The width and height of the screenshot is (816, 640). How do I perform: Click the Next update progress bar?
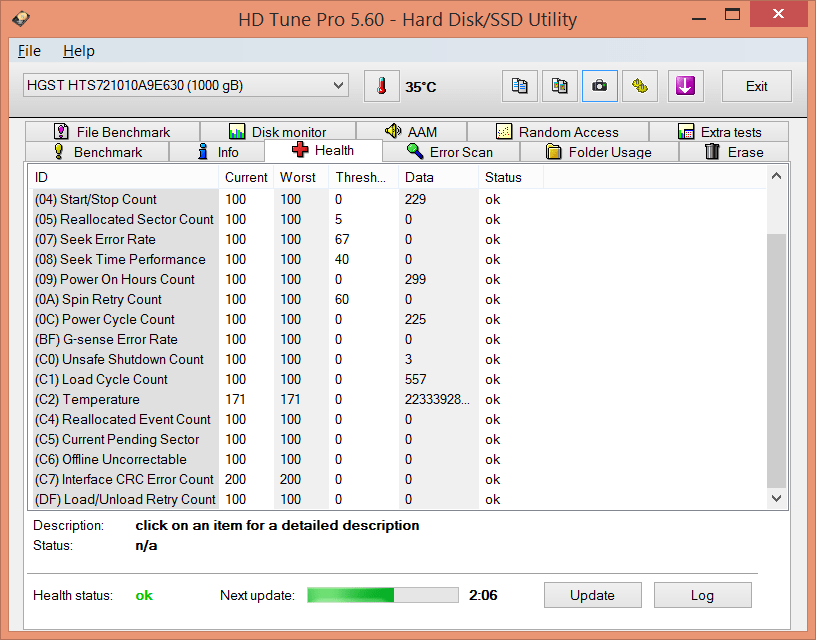[383, 595]
